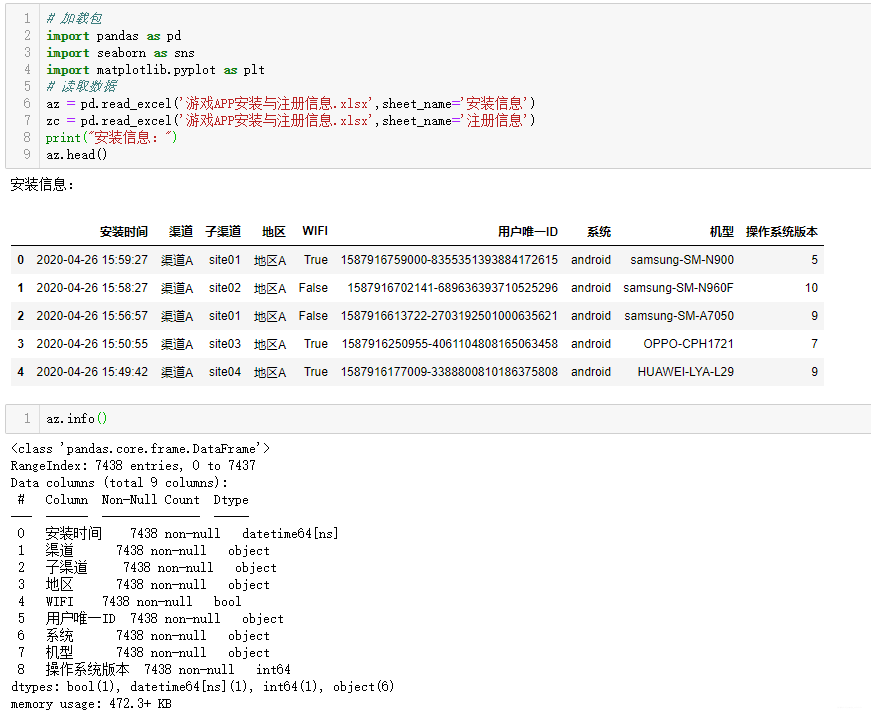Select cell 2020-04-26 15:50:55
Screen dimensions: 871x718
(92, 344)
